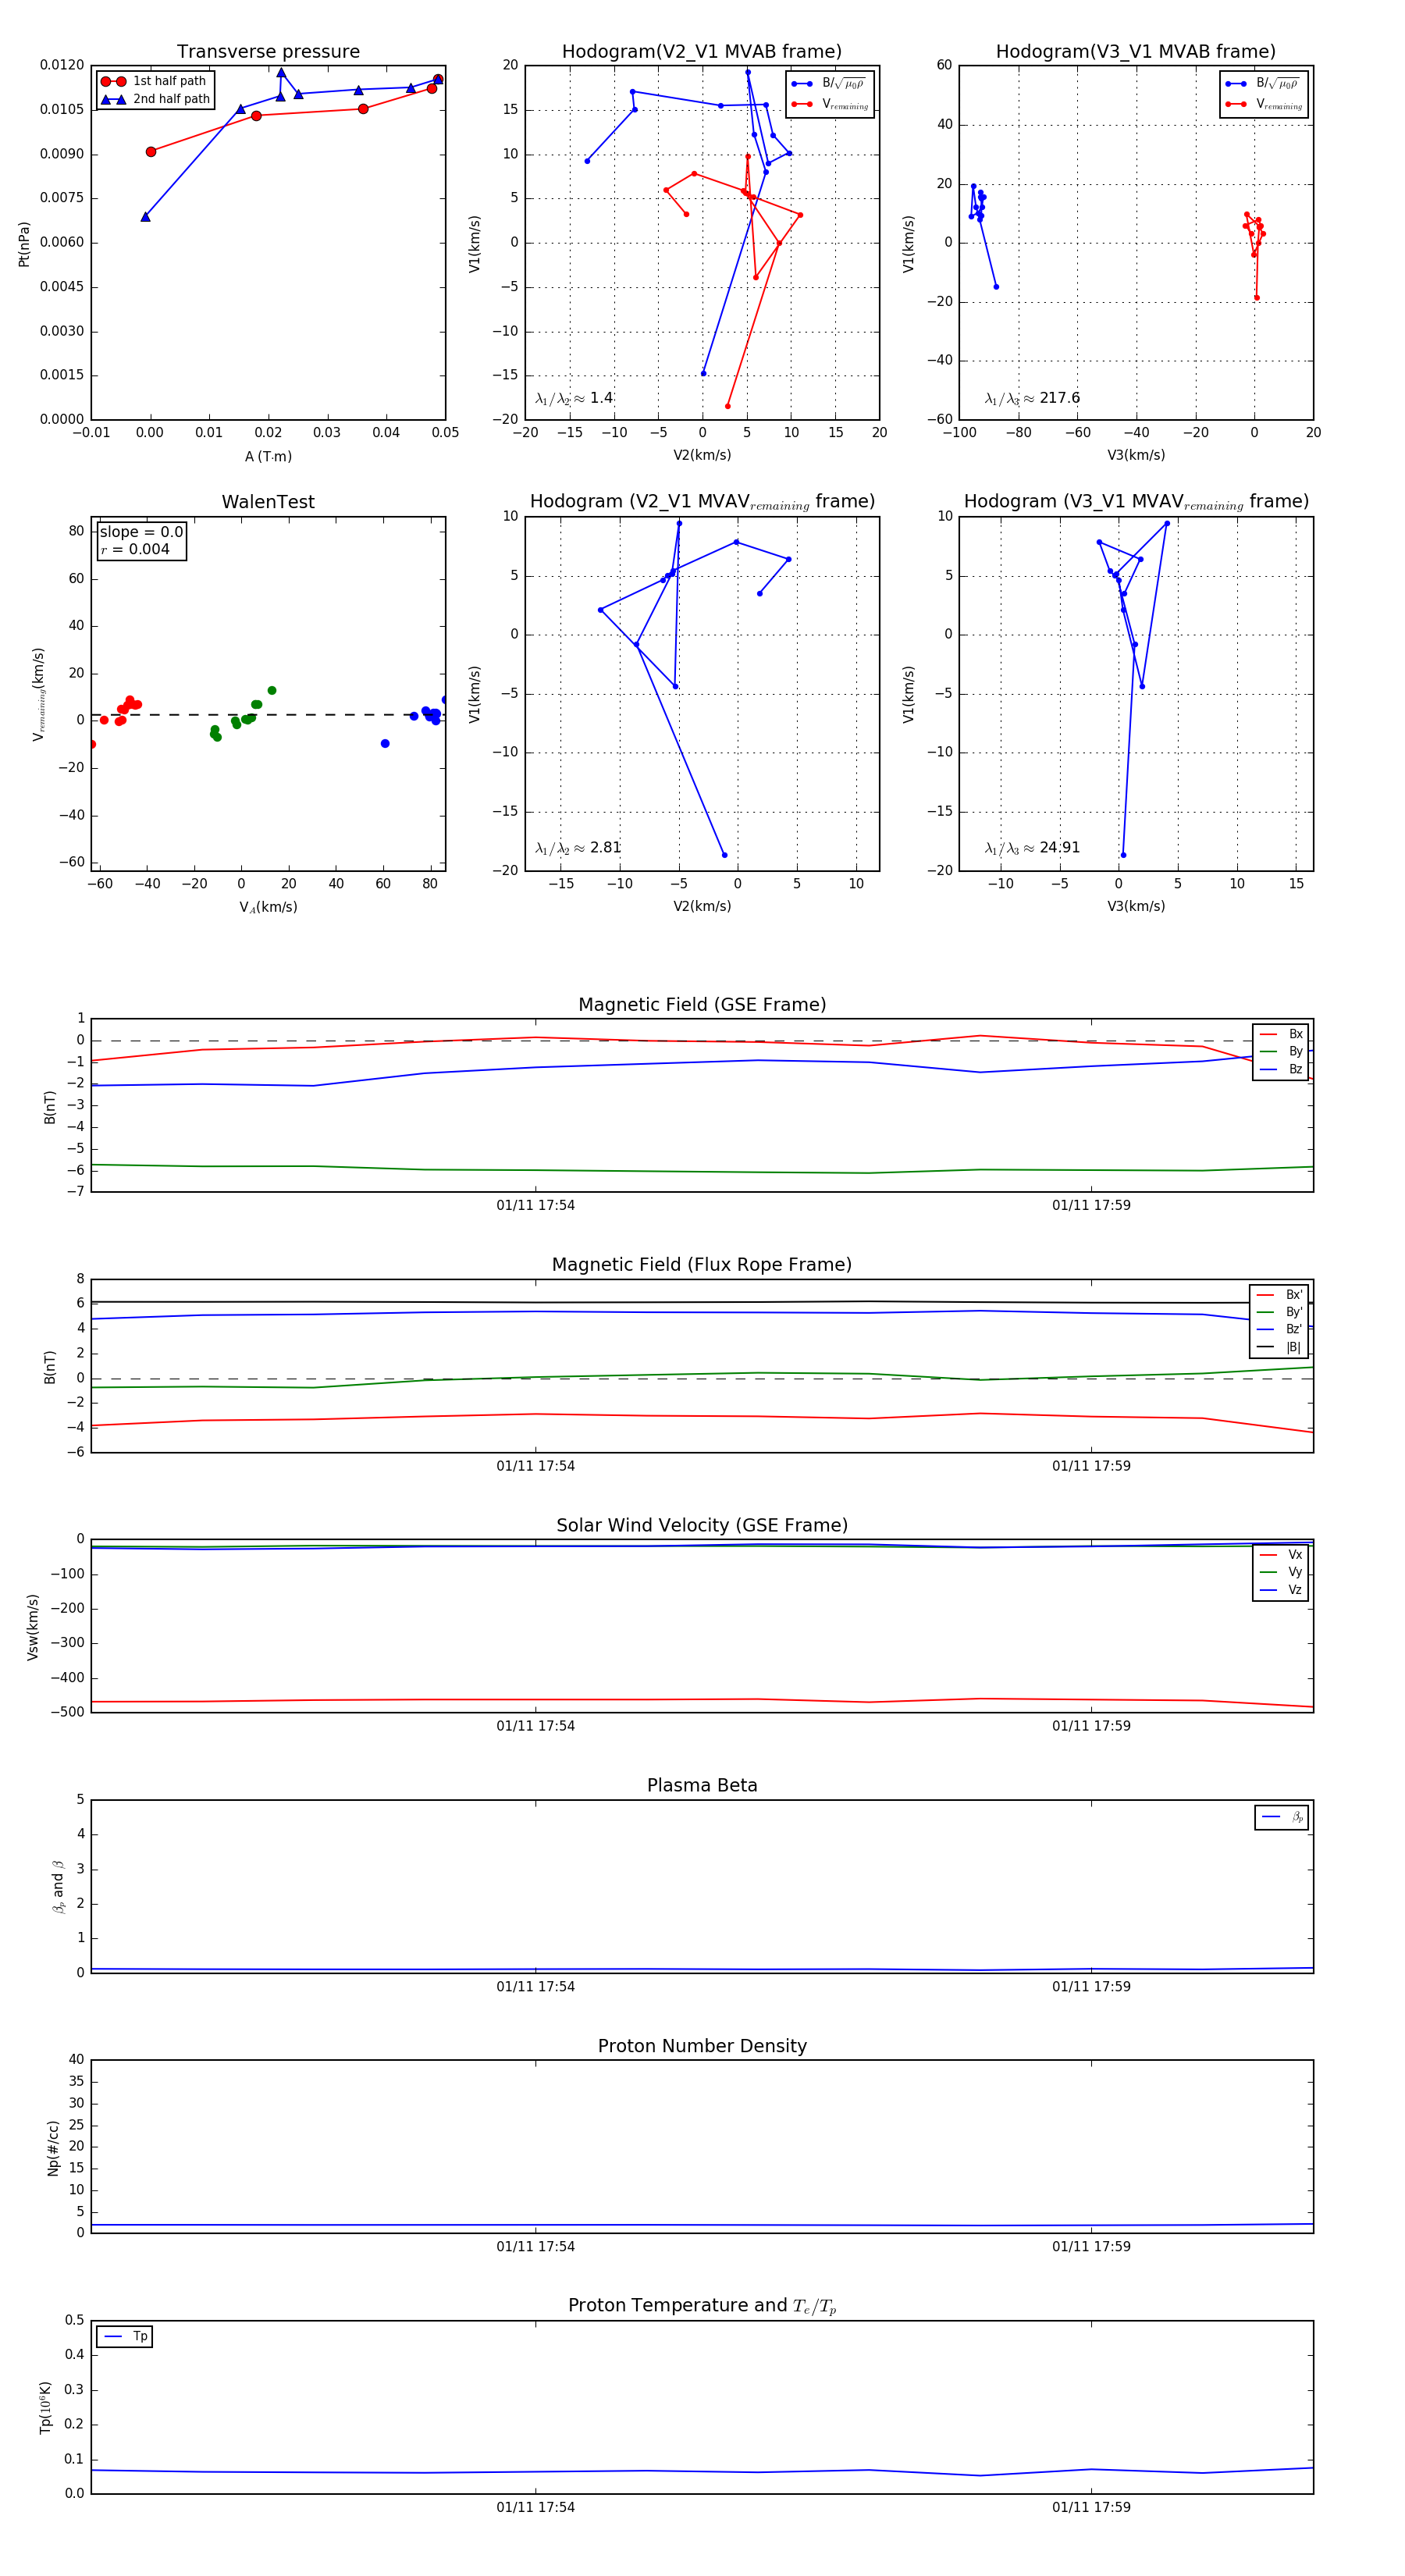1405x2576 pixels.
Task: Click the "01/11 17:54" tick label under Plasma Beta
Action: pos(536,1987)
